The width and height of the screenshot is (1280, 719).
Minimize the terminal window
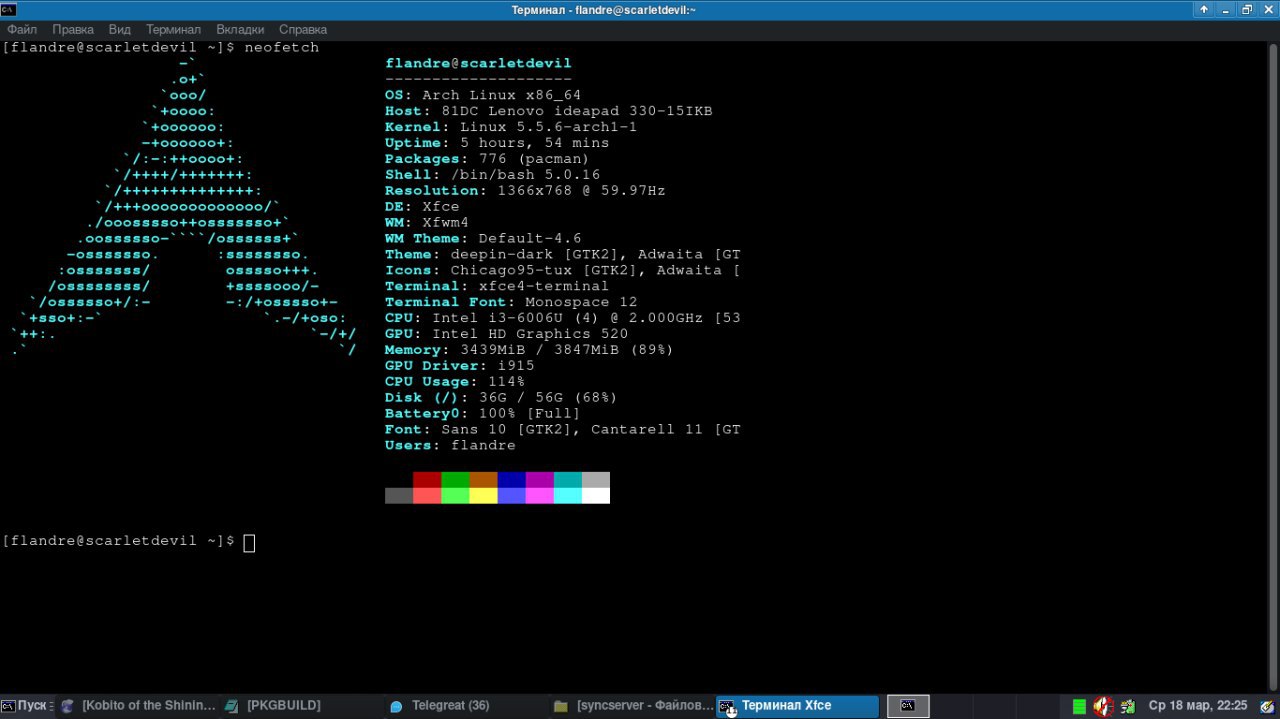[x=1226, y=9]
